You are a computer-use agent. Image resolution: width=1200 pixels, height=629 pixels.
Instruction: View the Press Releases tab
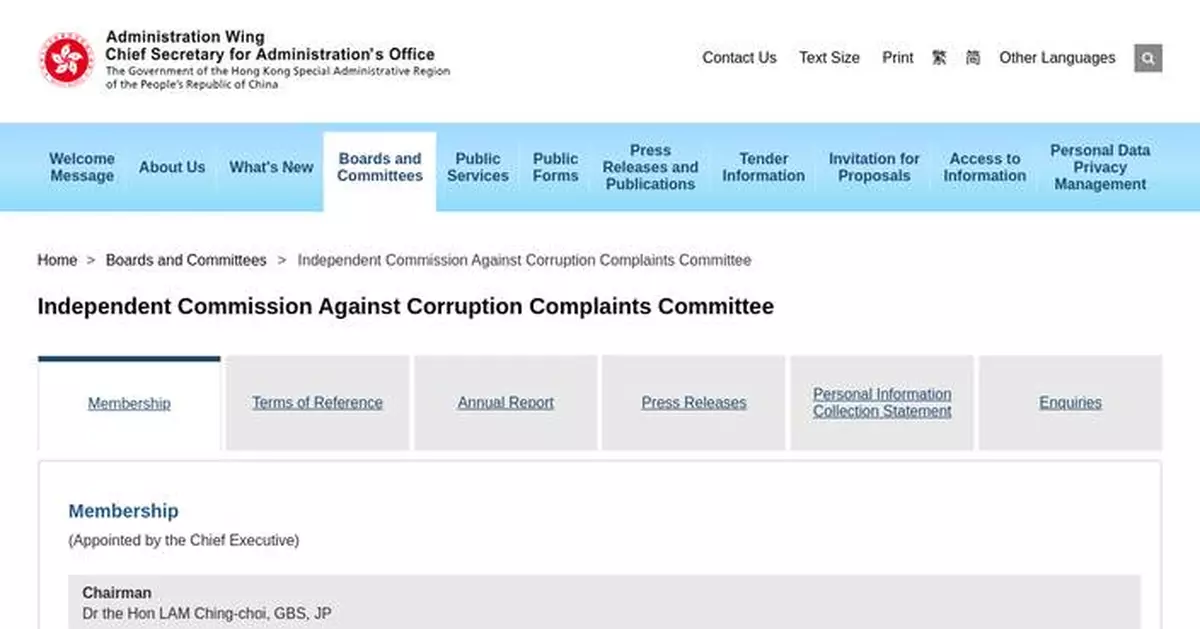[x=693, y=402]
